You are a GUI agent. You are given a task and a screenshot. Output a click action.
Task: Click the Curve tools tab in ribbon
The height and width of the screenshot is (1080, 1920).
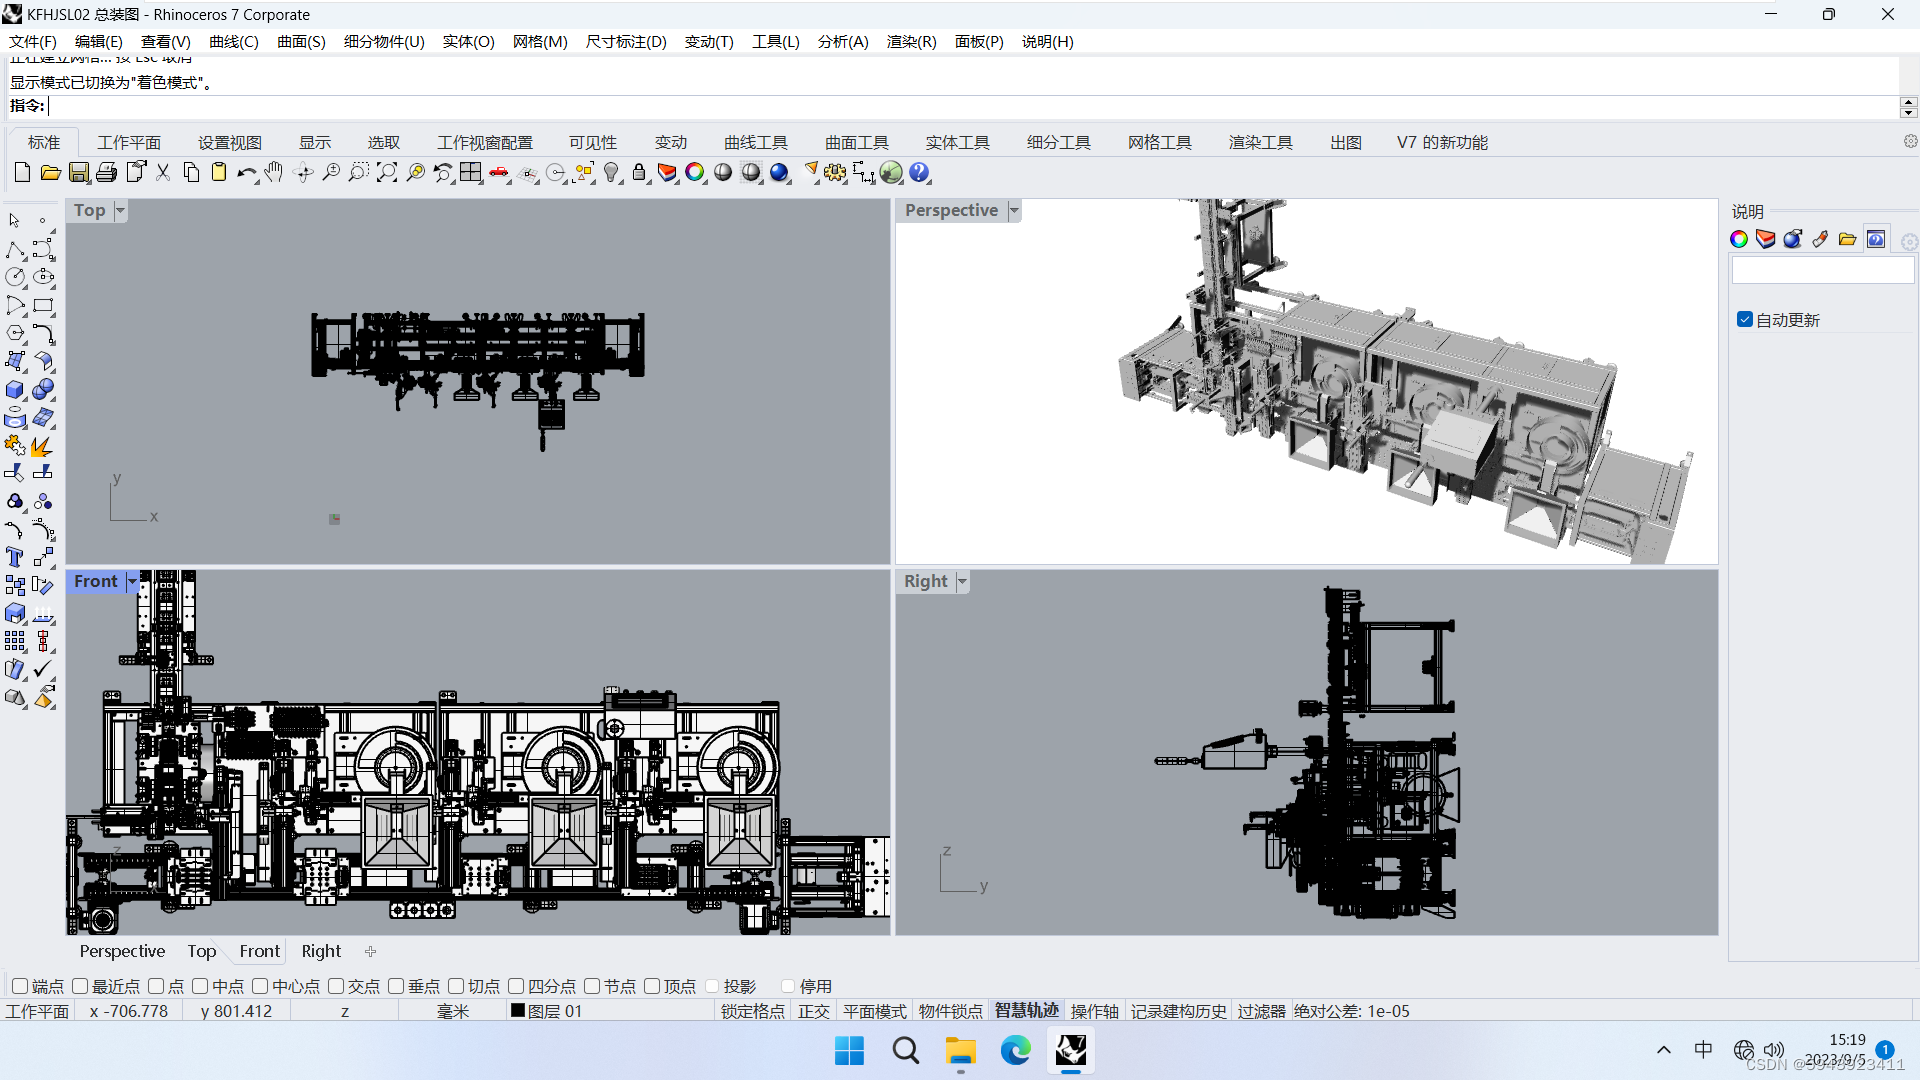(x=756, y=141)
